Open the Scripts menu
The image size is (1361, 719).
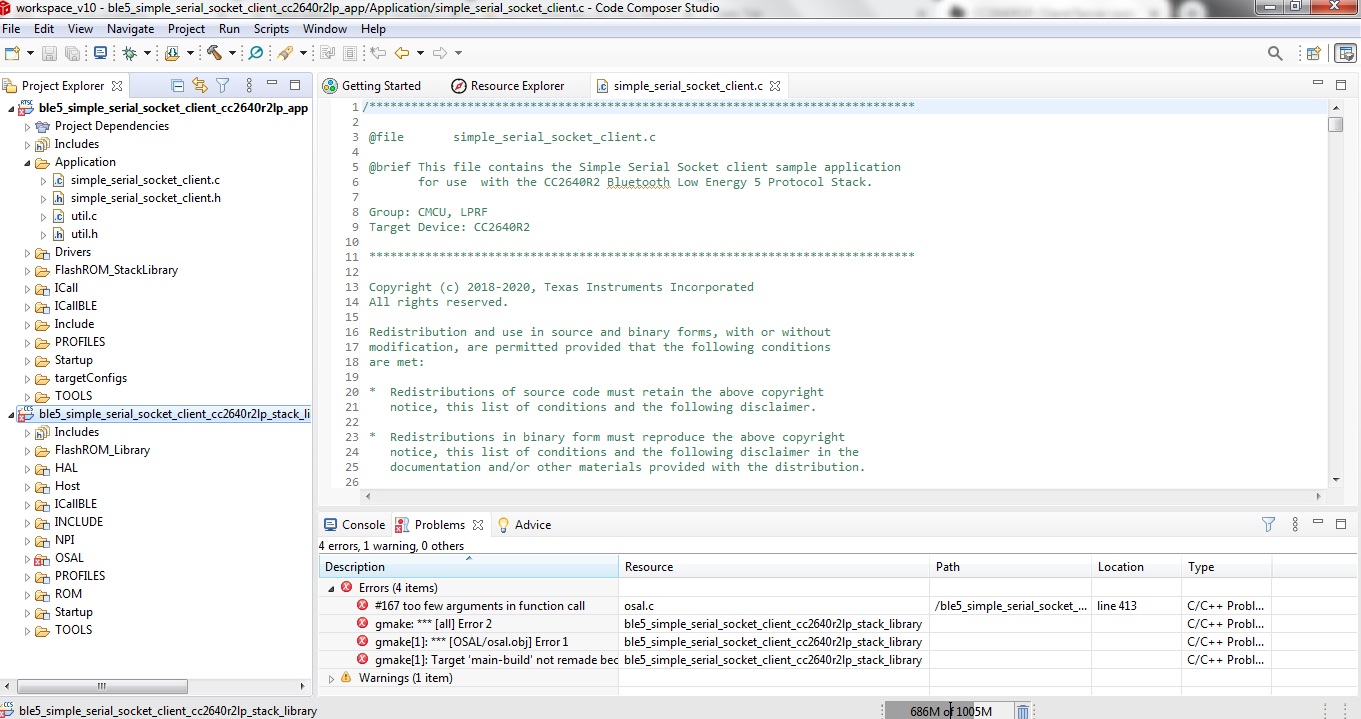271,29
